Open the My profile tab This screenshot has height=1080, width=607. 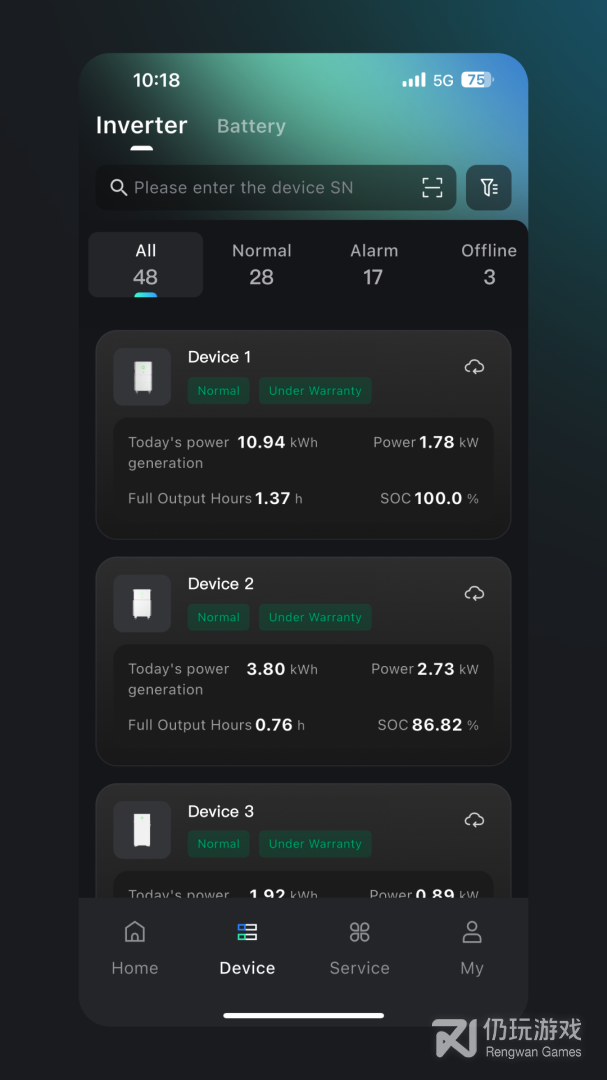[472, 949]
